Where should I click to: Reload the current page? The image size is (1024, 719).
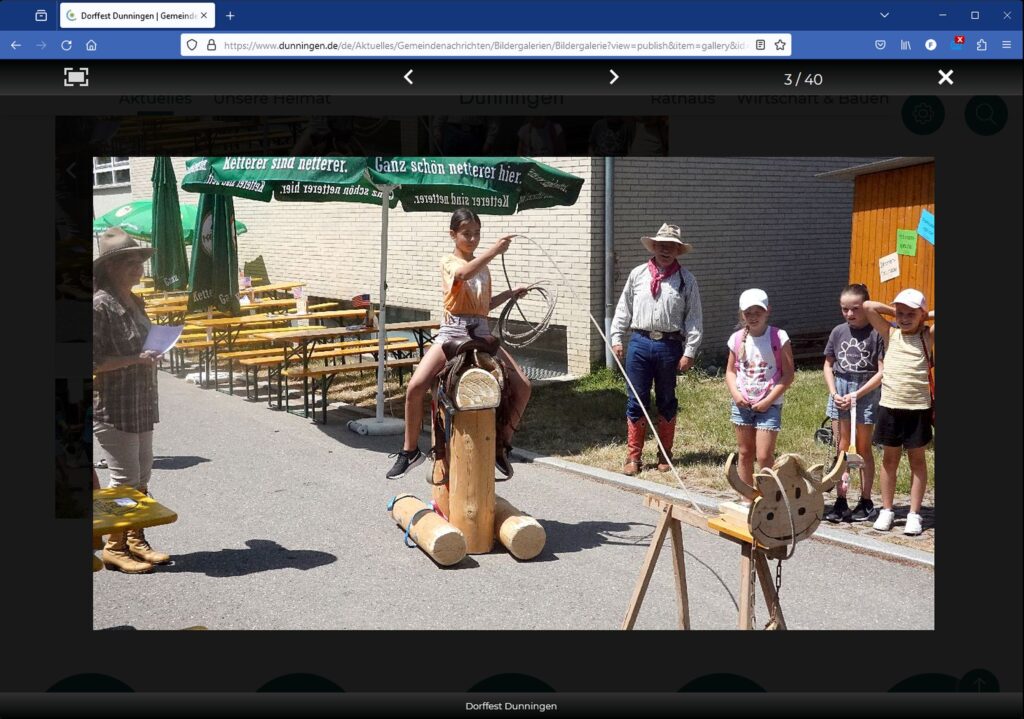click(x=66, y=45)
